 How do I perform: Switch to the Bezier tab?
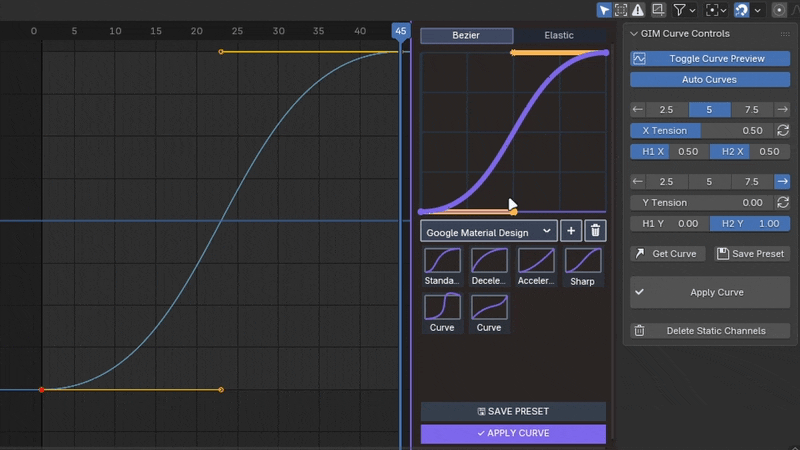coord(466,35)
